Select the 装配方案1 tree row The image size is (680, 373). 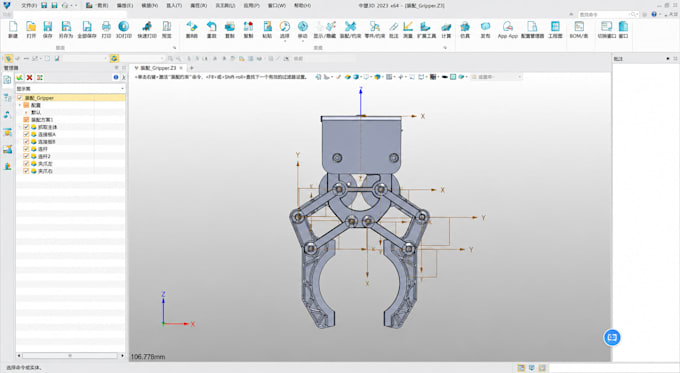[71, 120]
